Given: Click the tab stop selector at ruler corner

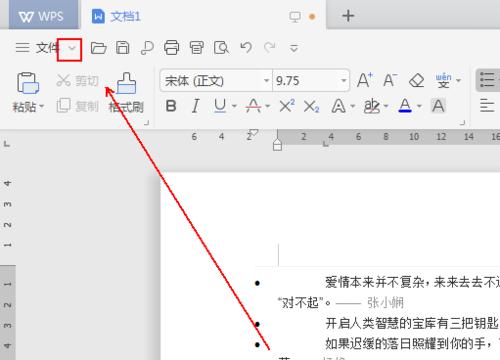Looking at the screenshot, I should pyautogui.click(x=7, y=144).
